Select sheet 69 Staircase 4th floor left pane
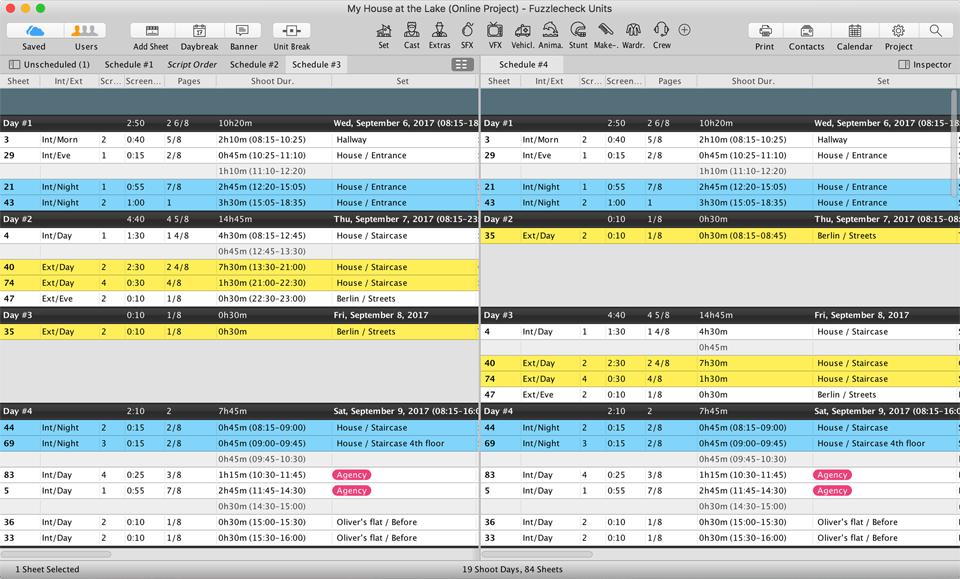This screenshot has width=960, height=579. (x=239, y=443)
